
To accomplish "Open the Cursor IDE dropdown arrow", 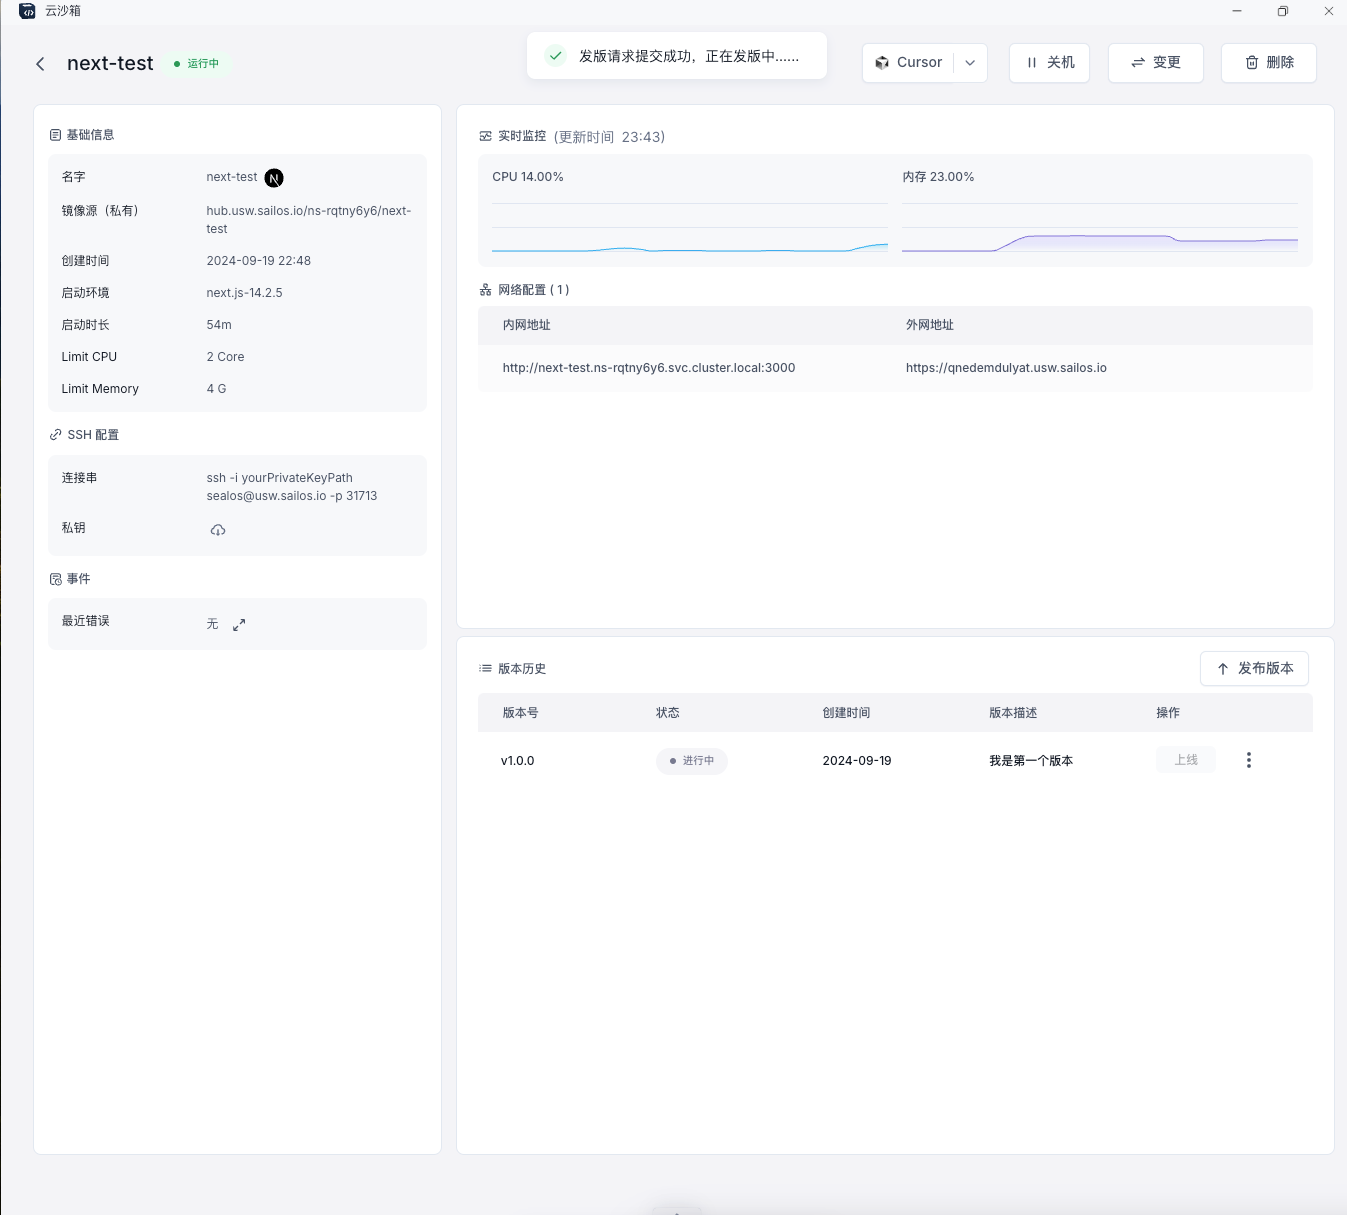I will [970, 63].
